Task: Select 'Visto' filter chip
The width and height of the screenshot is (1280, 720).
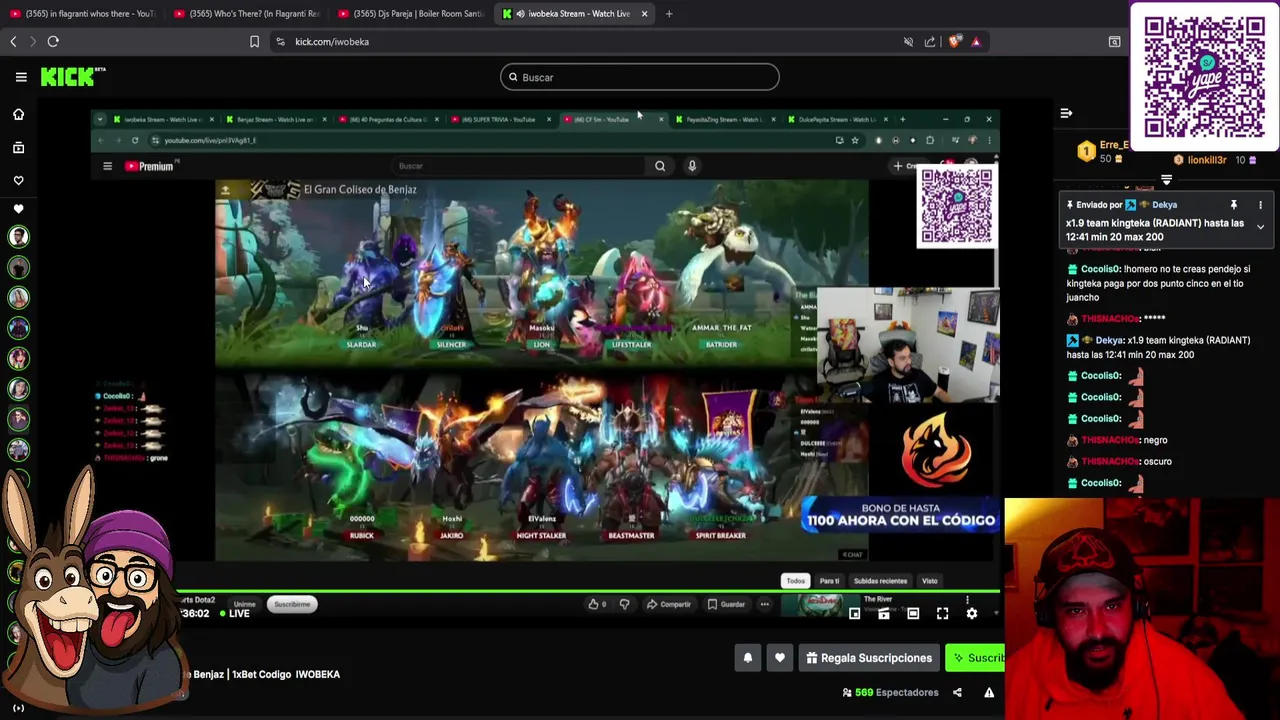Action: [x=930, y=581]
